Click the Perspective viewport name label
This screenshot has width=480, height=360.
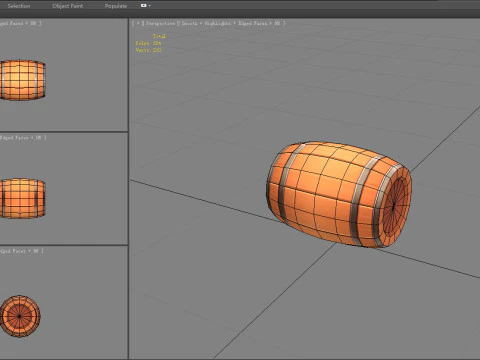[x=161, y=23]
